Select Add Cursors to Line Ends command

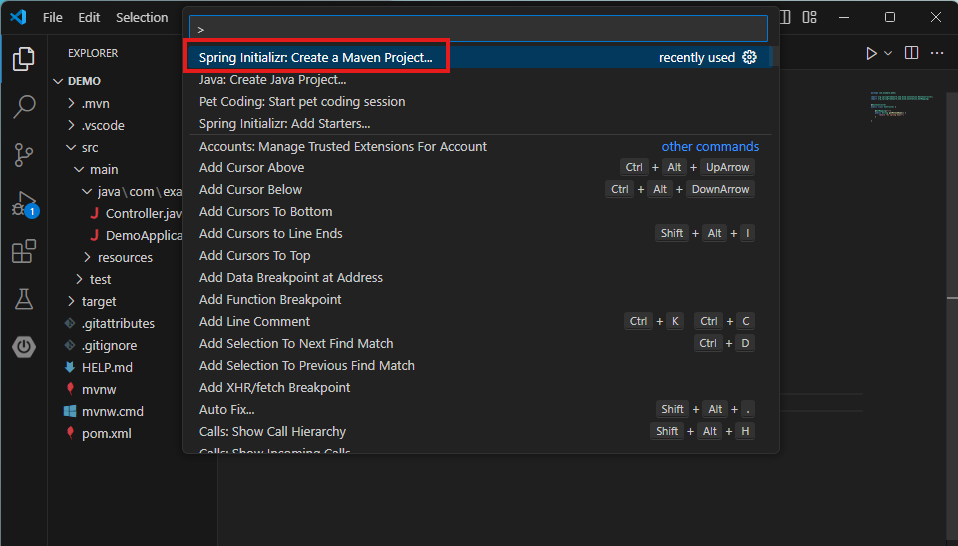click(480, 233)
